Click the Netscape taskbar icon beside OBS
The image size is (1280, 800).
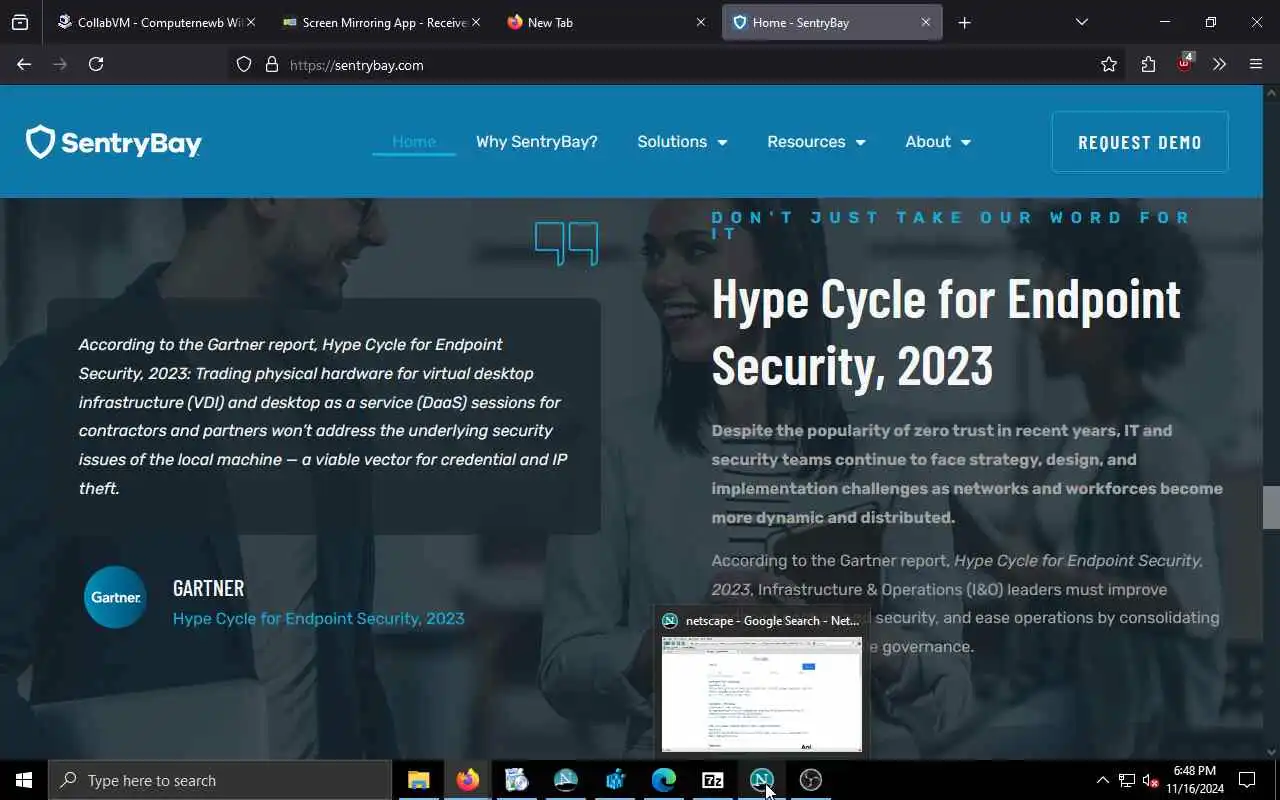pos(761,780)
